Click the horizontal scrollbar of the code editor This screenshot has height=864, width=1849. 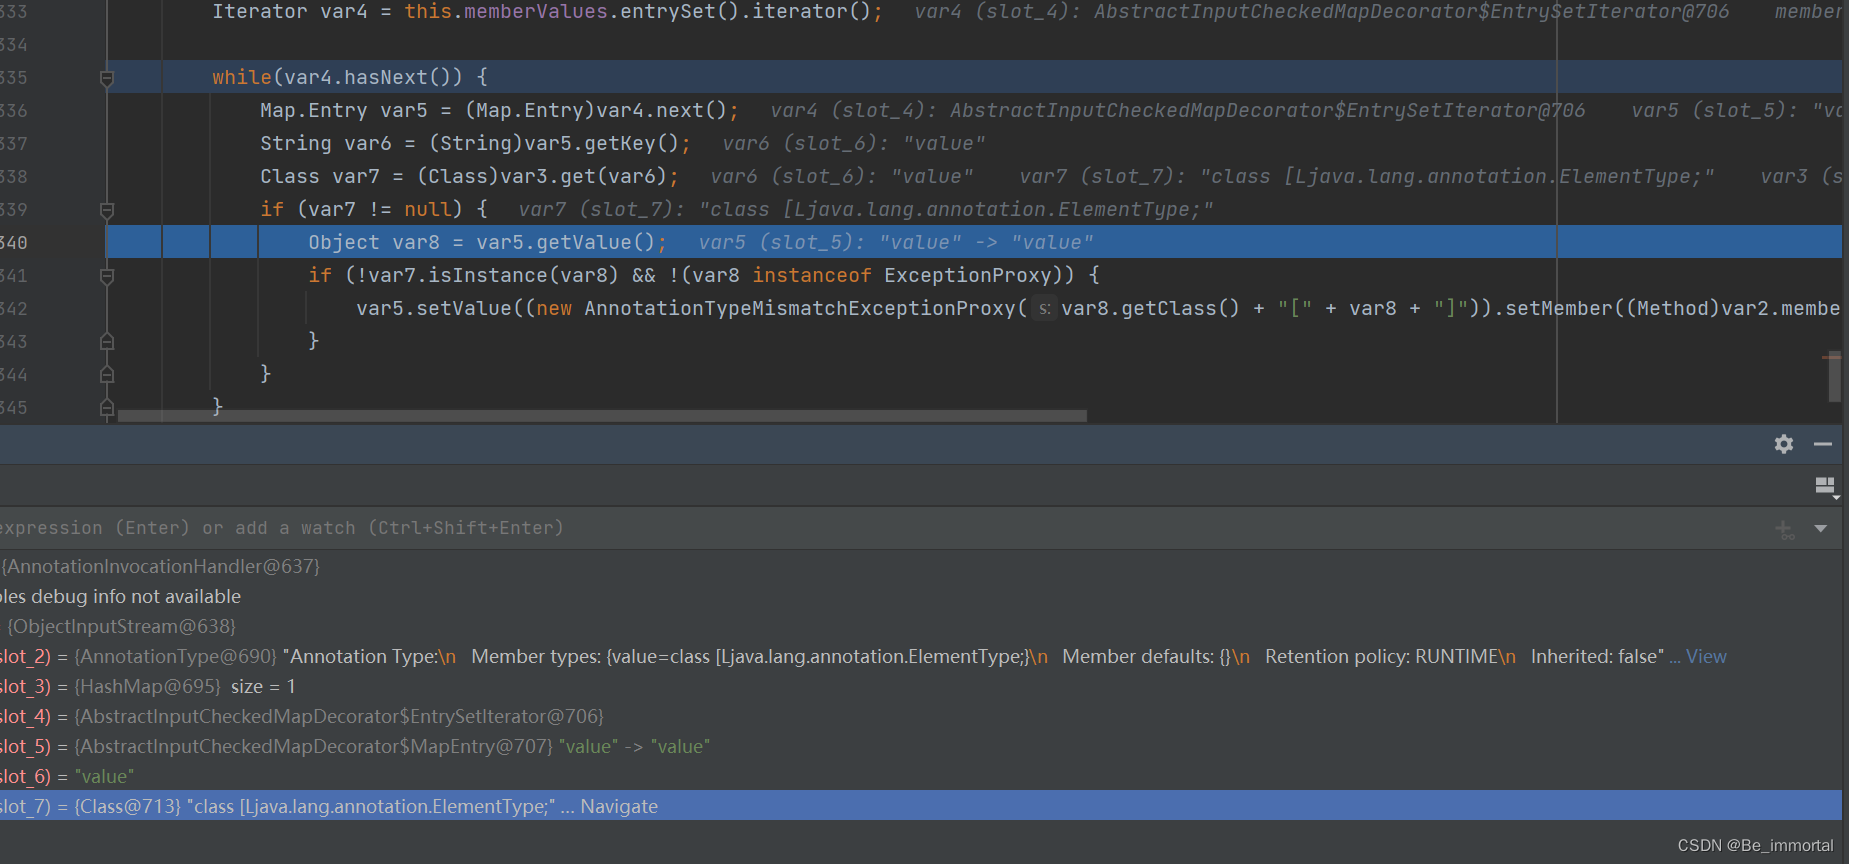602,415
